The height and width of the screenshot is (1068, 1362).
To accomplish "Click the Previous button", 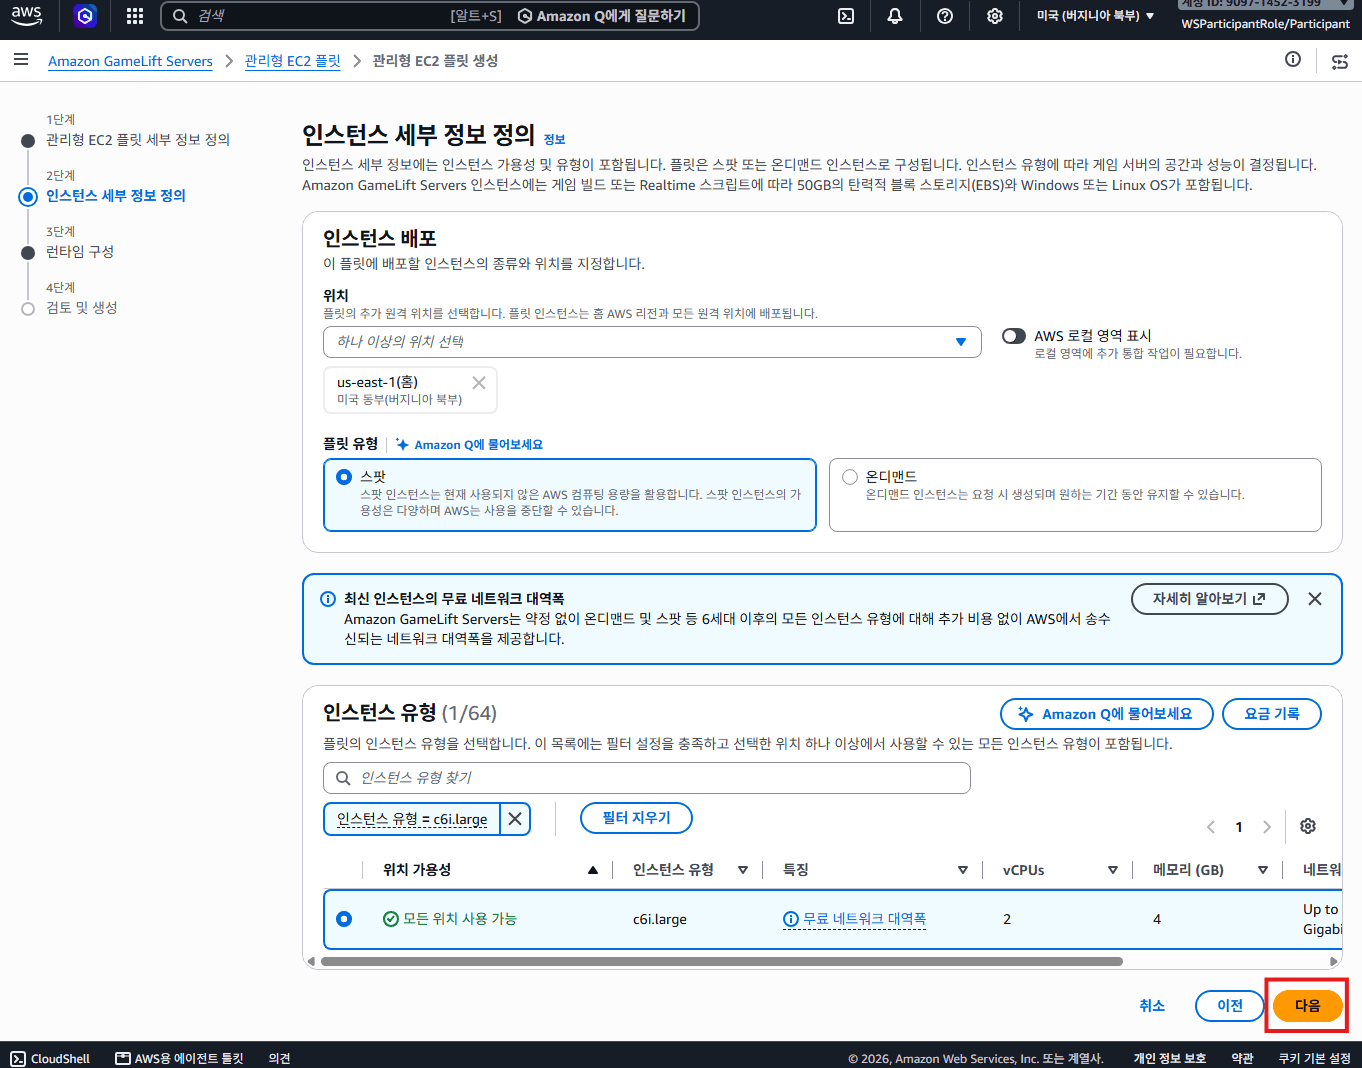I will point(1230,1006).
